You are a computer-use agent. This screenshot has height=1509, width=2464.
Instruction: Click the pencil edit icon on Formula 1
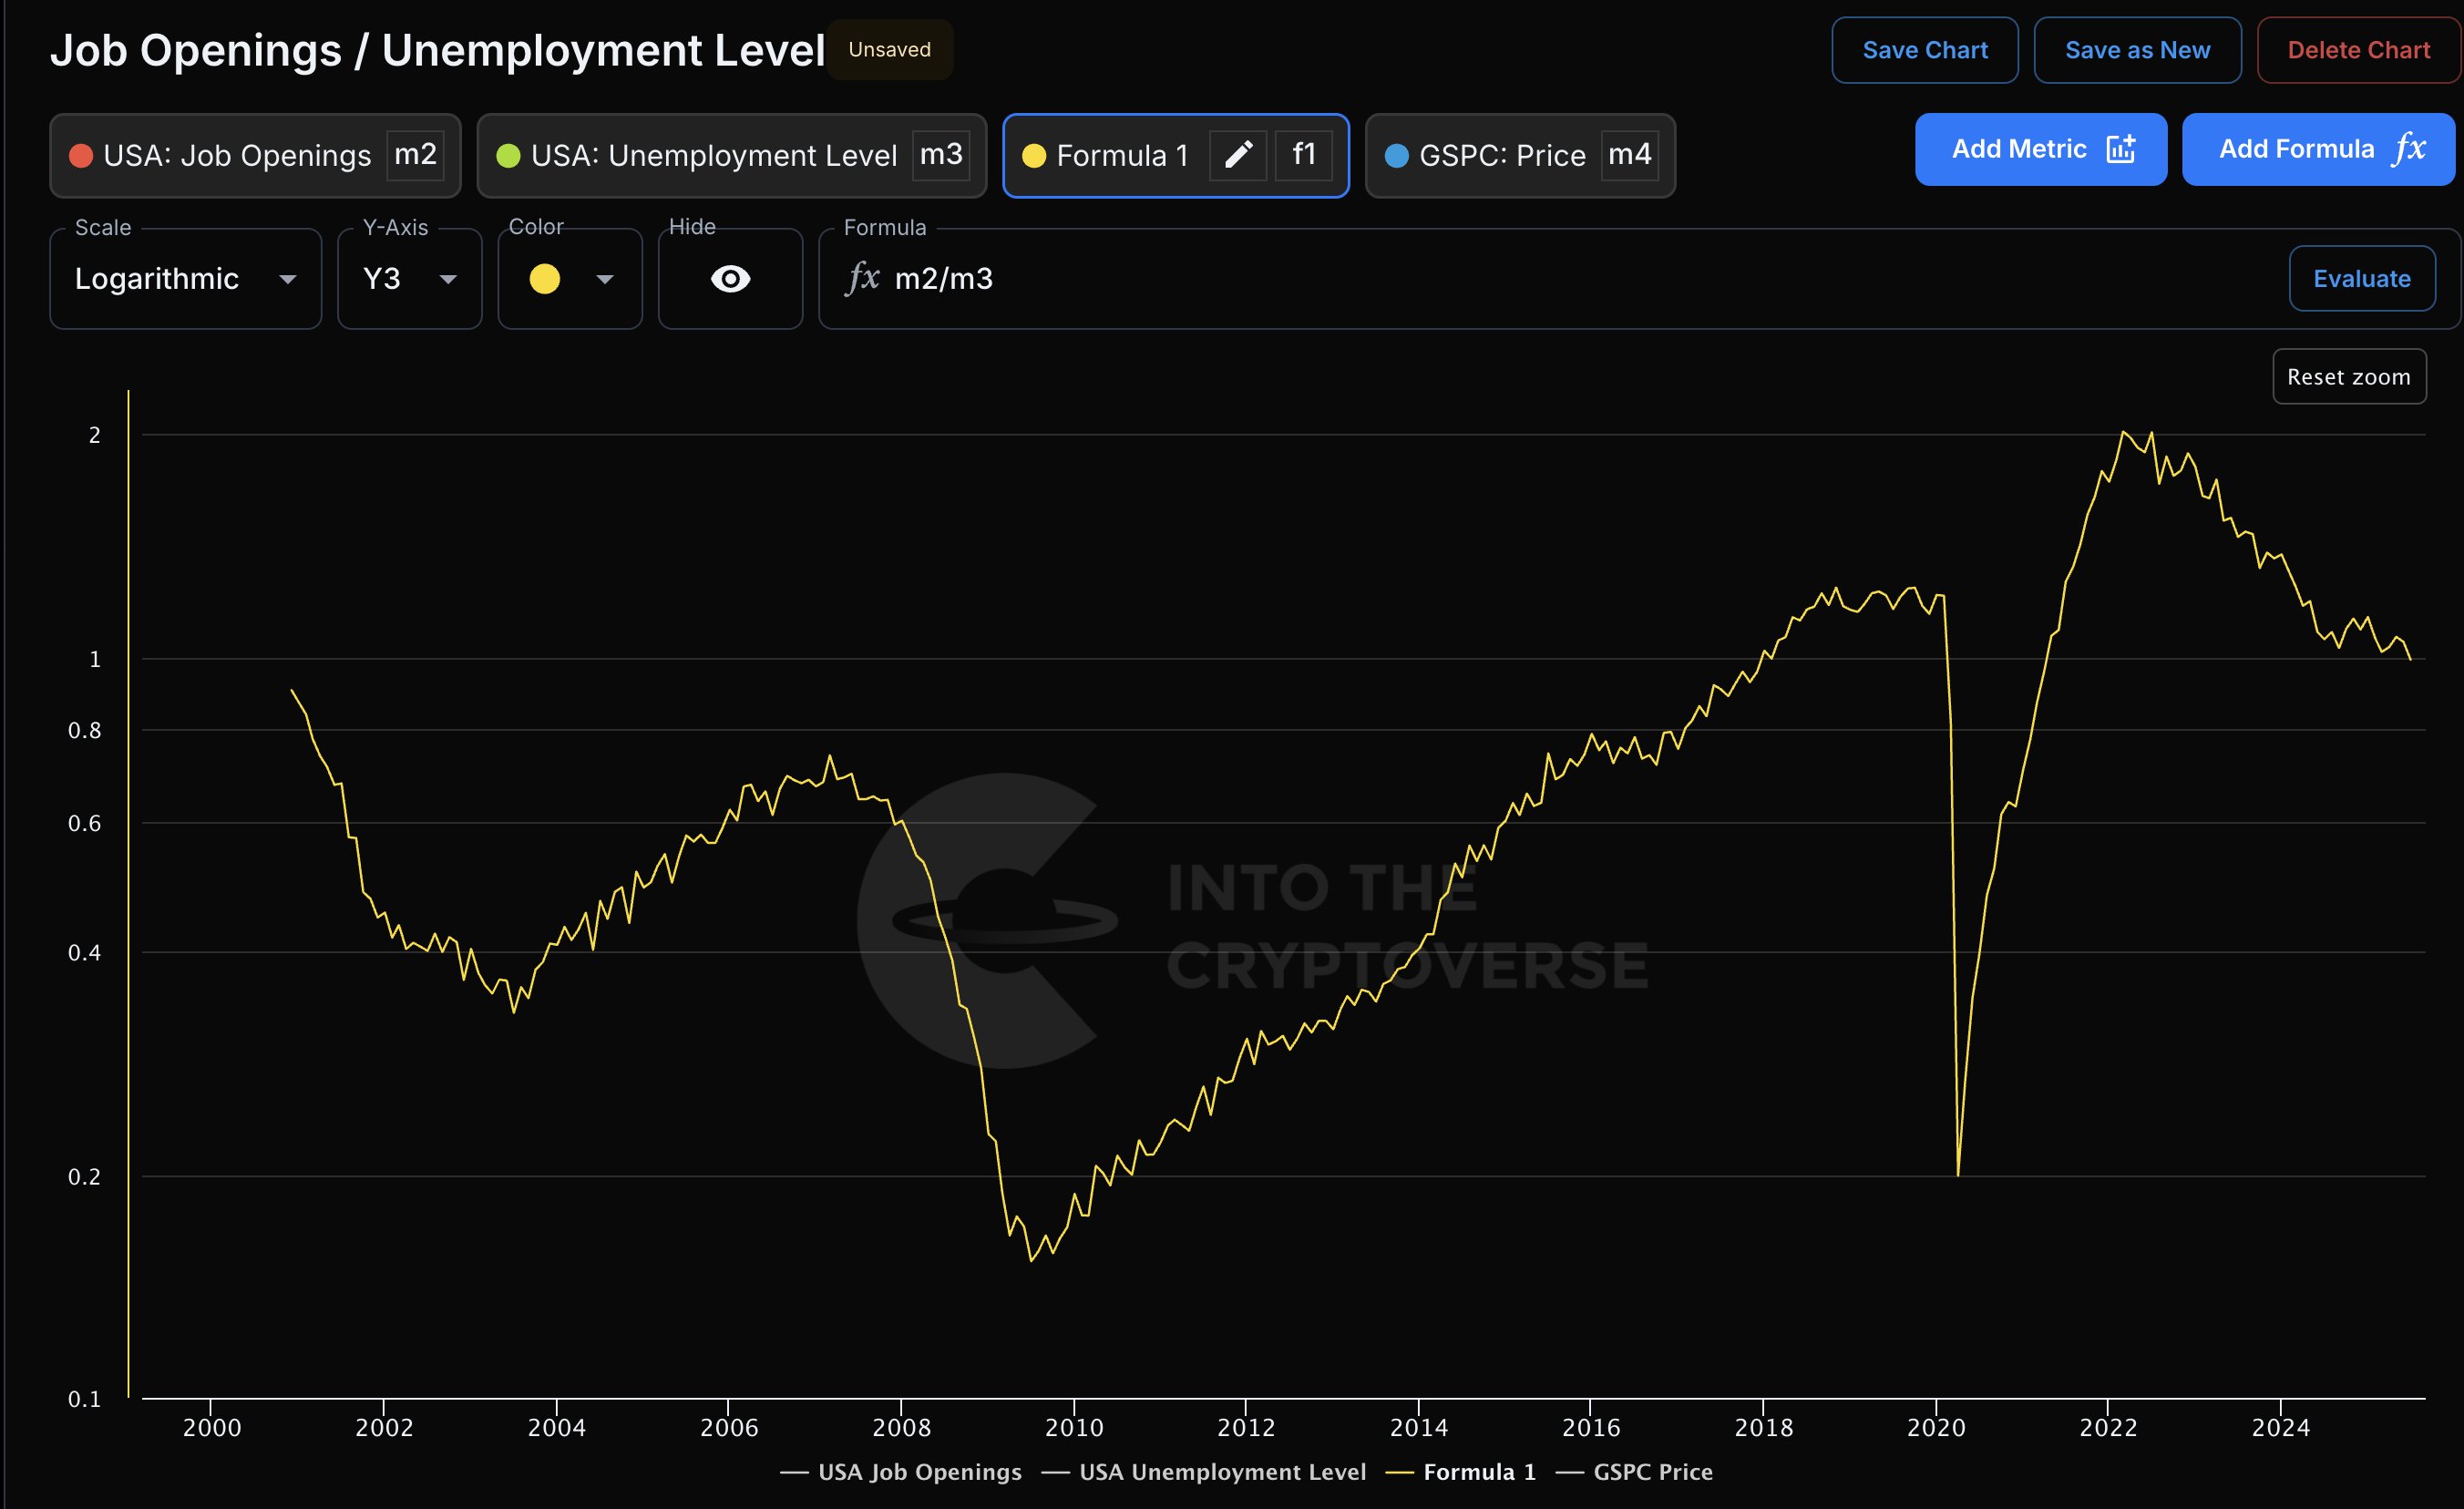[x=1238, y=155]
